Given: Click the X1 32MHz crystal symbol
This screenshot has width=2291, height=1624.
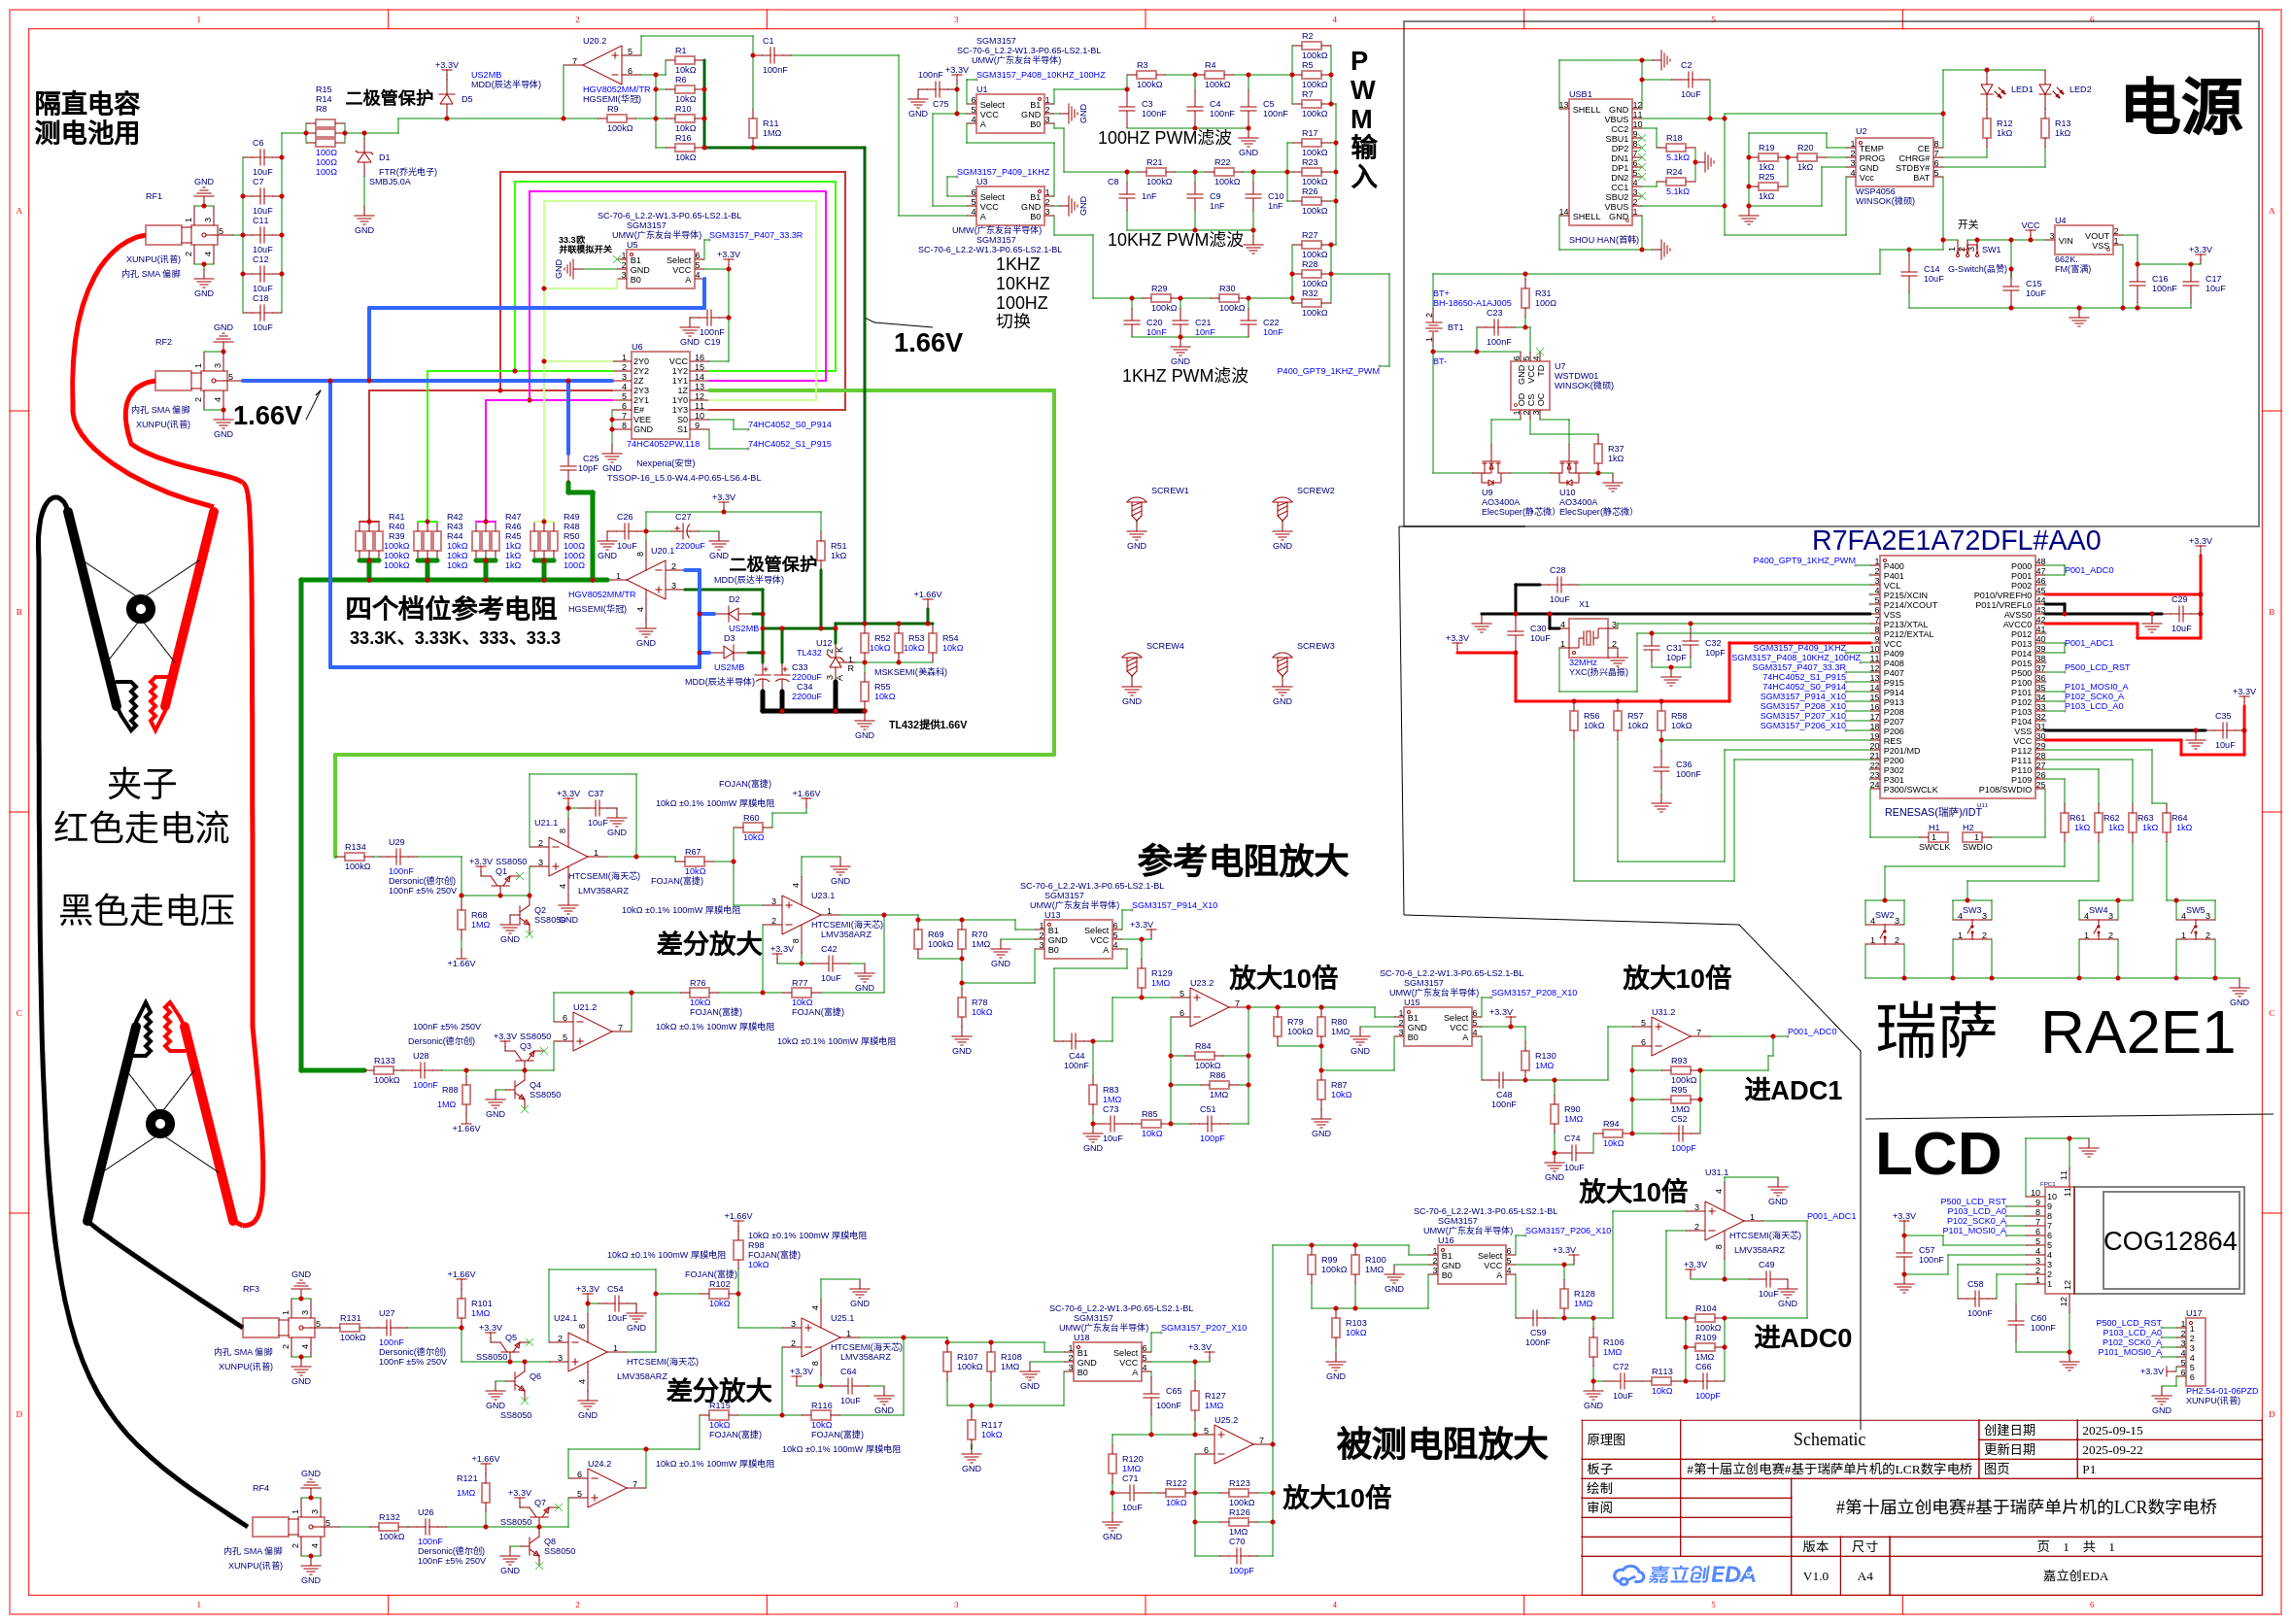Looking at the screenshot, I should click(x=1587, y=637).
